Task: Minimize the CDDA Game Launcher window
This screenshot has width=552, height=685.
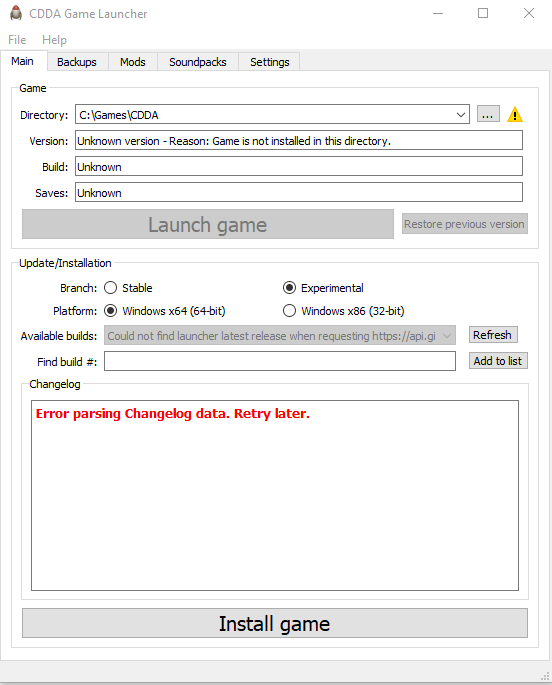Action: [x=438, y=14]
